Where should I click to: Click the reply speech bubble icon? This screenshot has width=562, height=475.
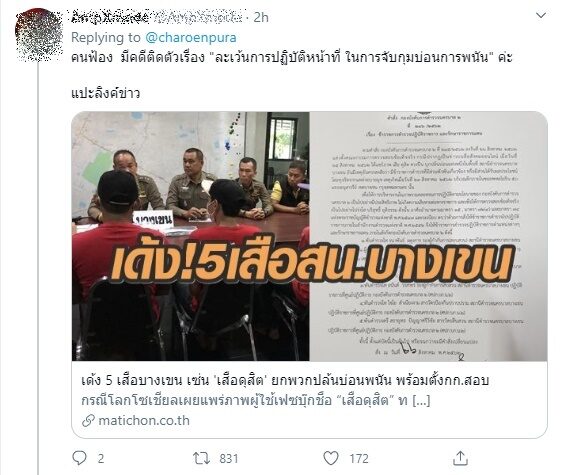point(79,458)
